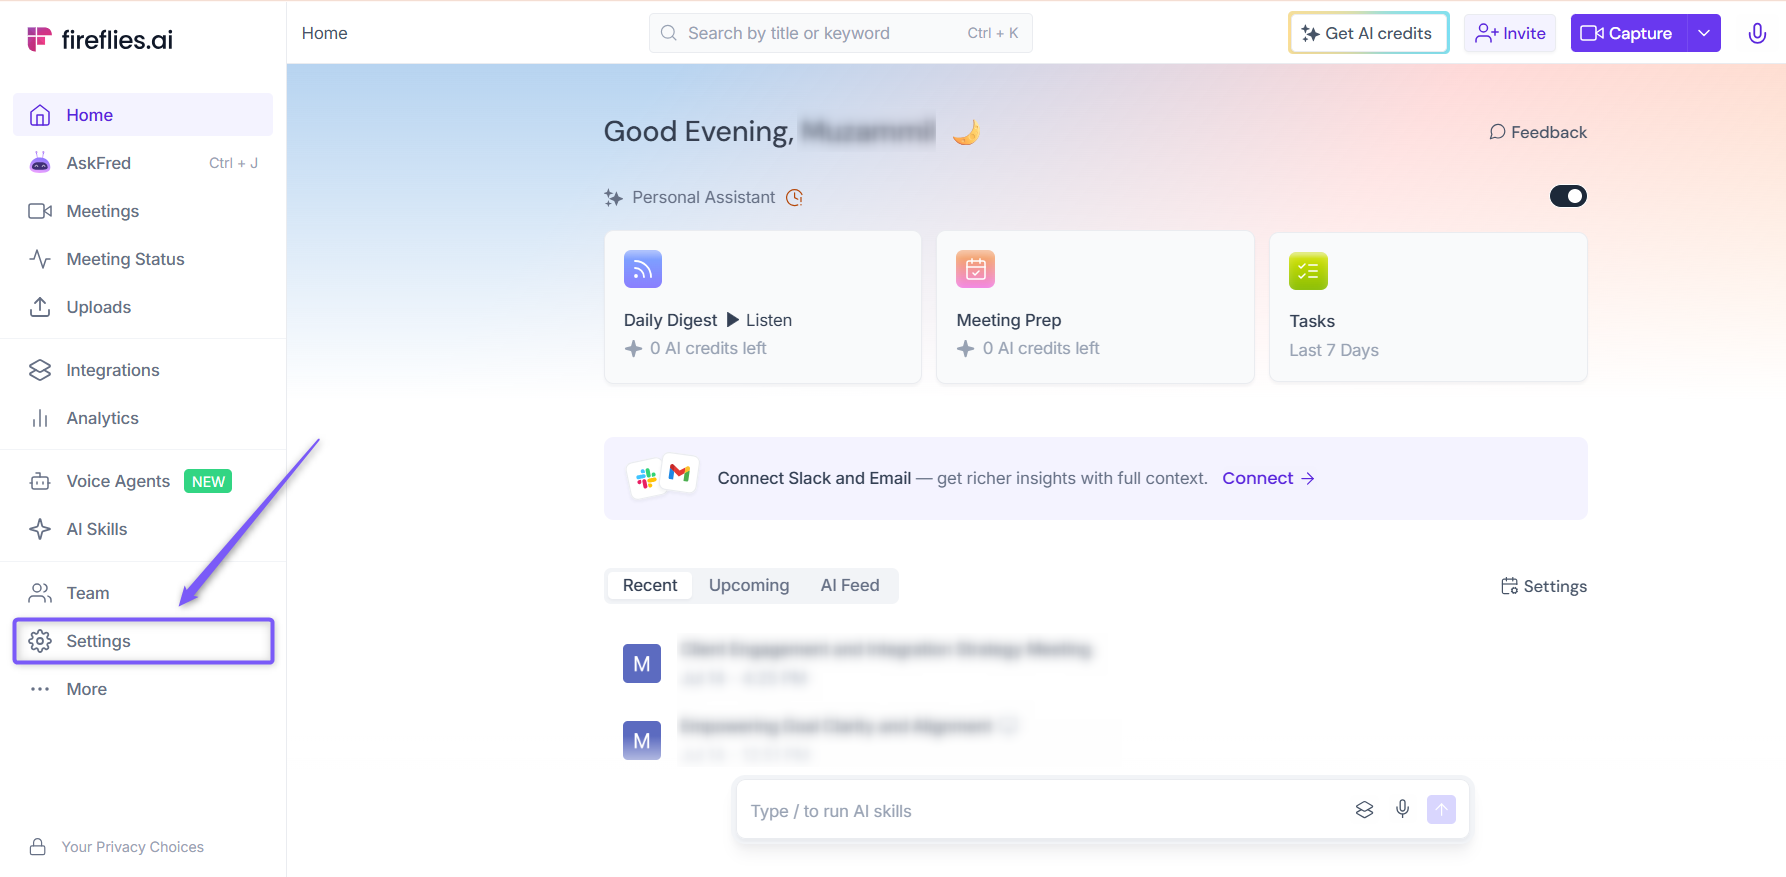
Task: Click the microphone icon in chat box
Action: [x=1403, y=809]
